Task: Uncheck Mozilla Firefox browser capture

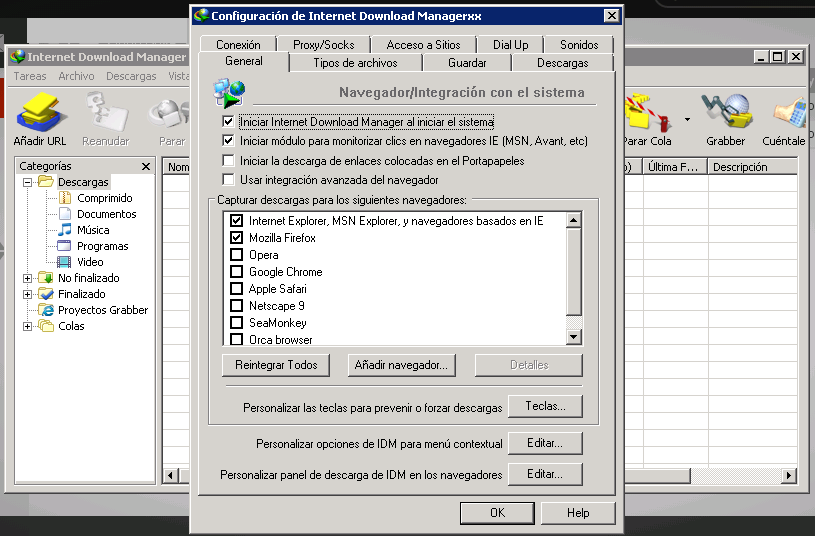Action: pos(236,238)
